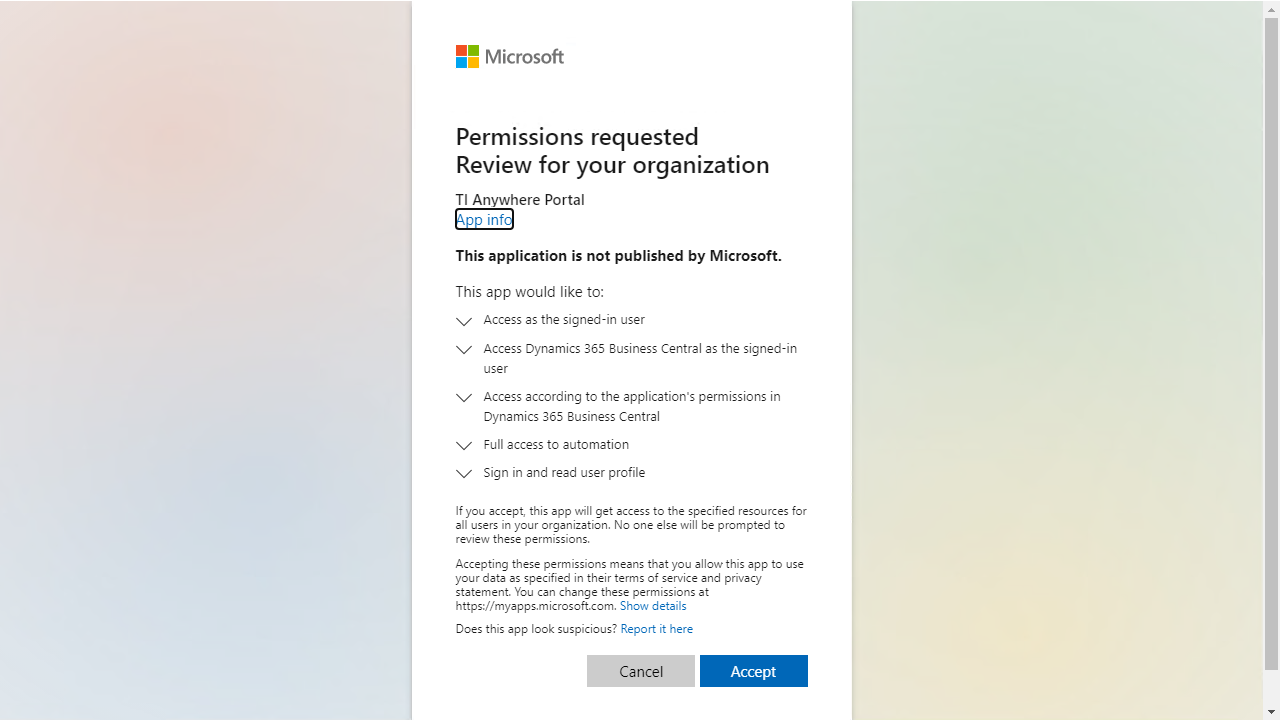Click the Microsoft logo
Screen dimensions: 1280x720
[509, 57]
